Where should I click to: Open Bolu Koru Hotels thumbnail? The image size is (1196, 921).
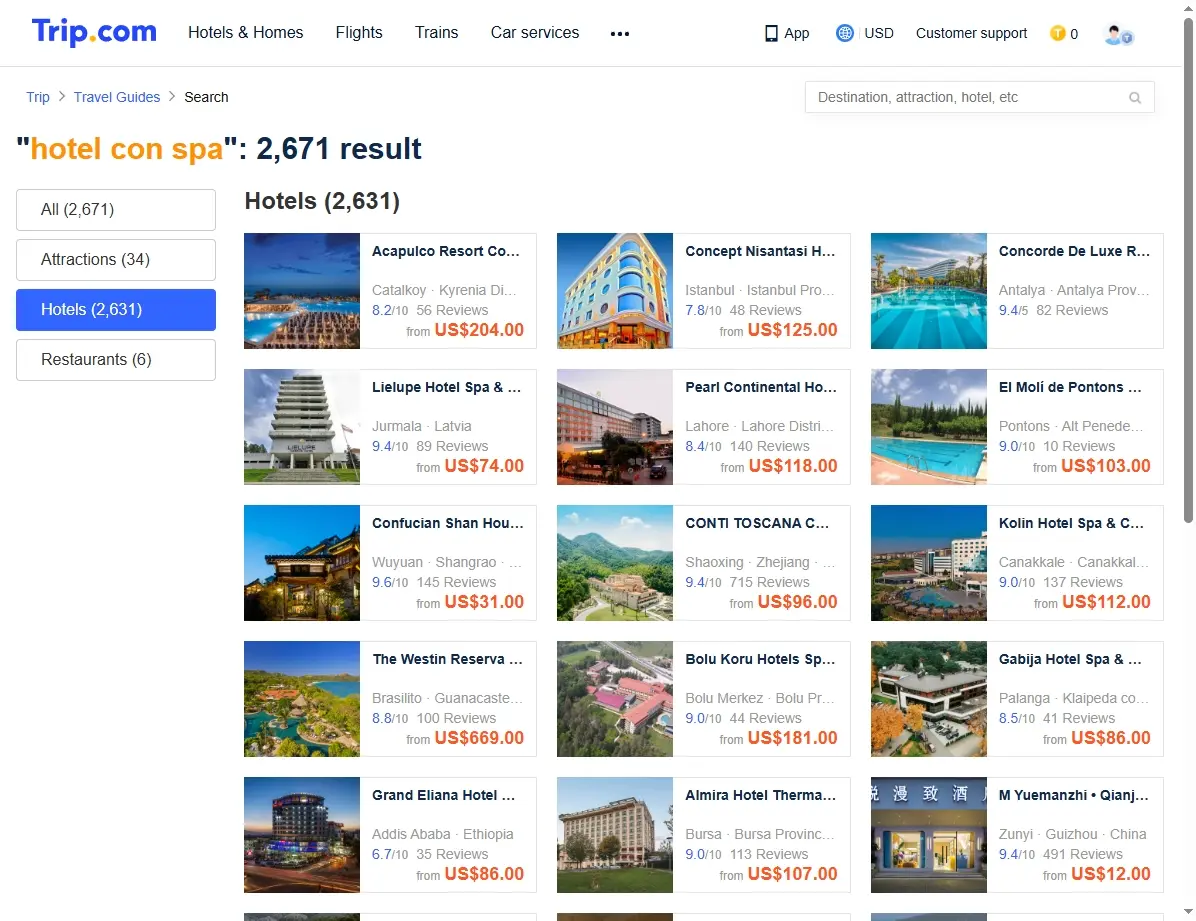[x=615, y=699]
